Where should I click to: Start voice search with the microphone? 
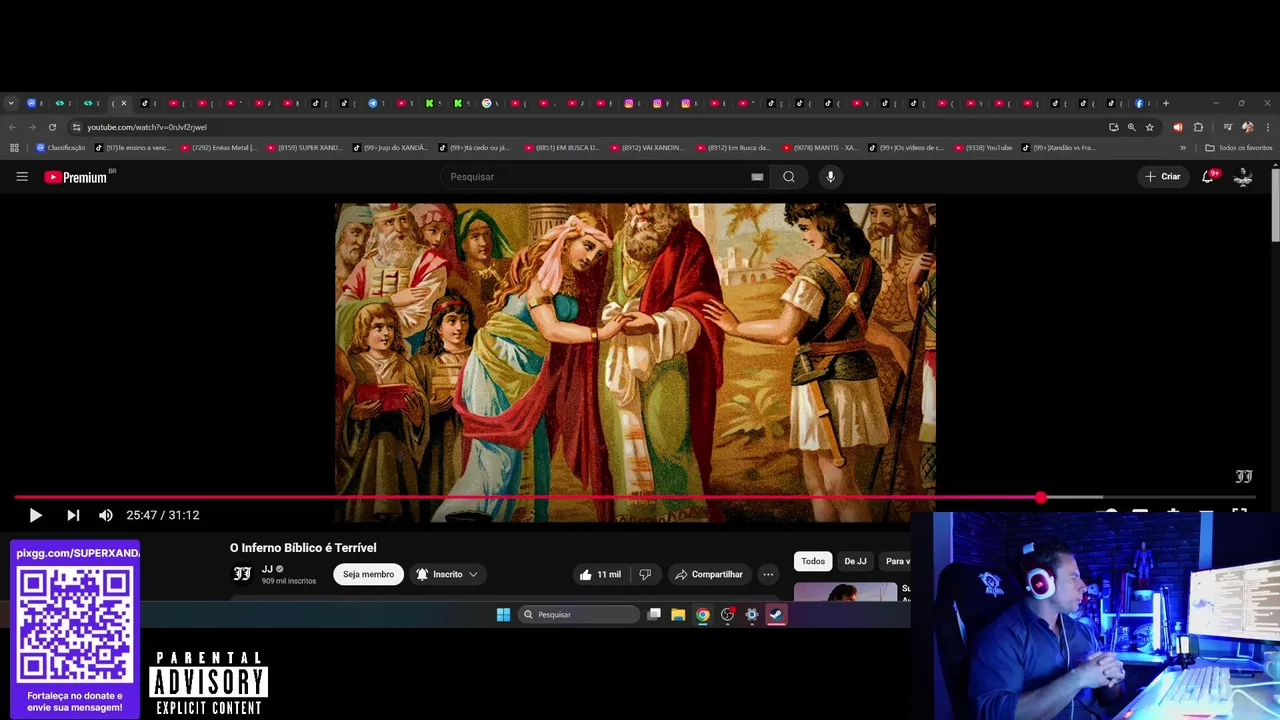[830, 177]
